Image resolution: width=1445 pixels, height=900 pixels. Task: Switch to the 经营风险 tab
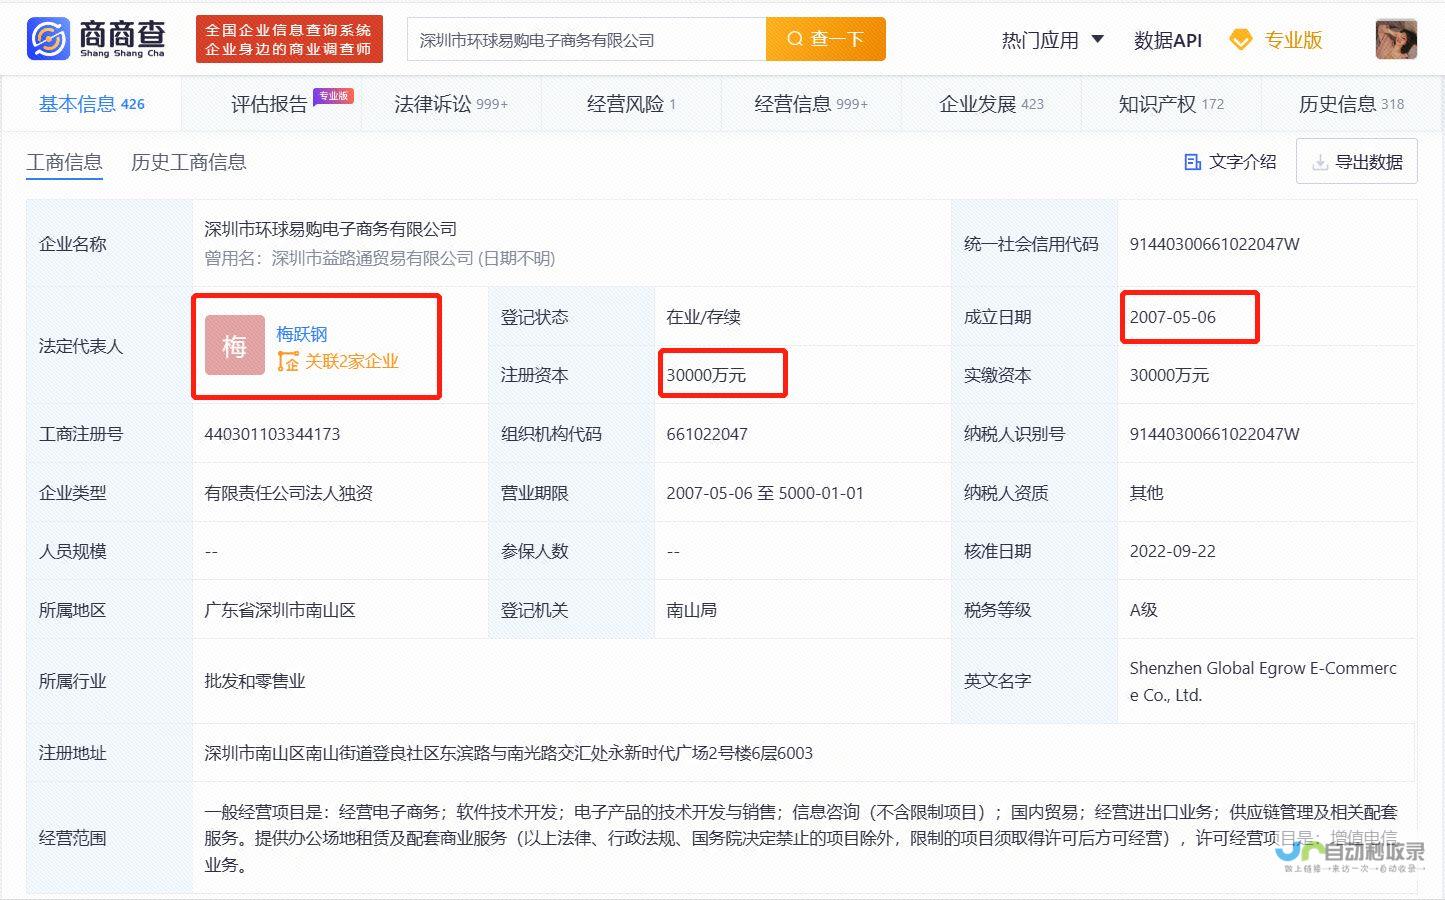click(631, 103)
